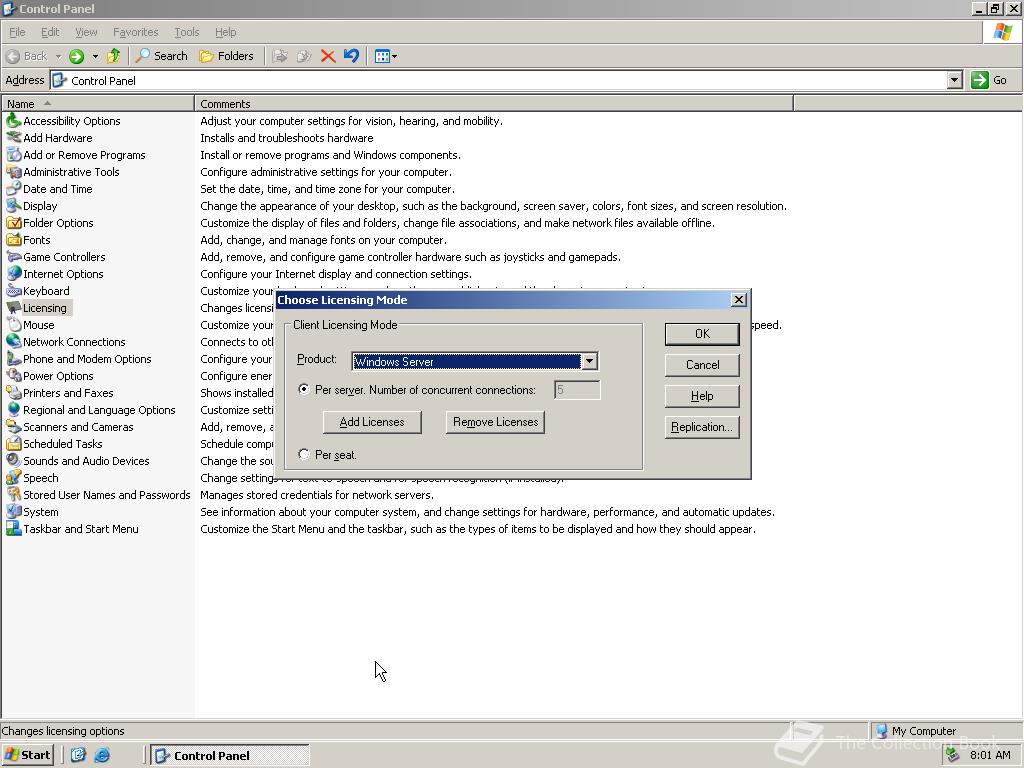Open the Back button history dropdown
Screen dimensions: 1024x768
58,56
